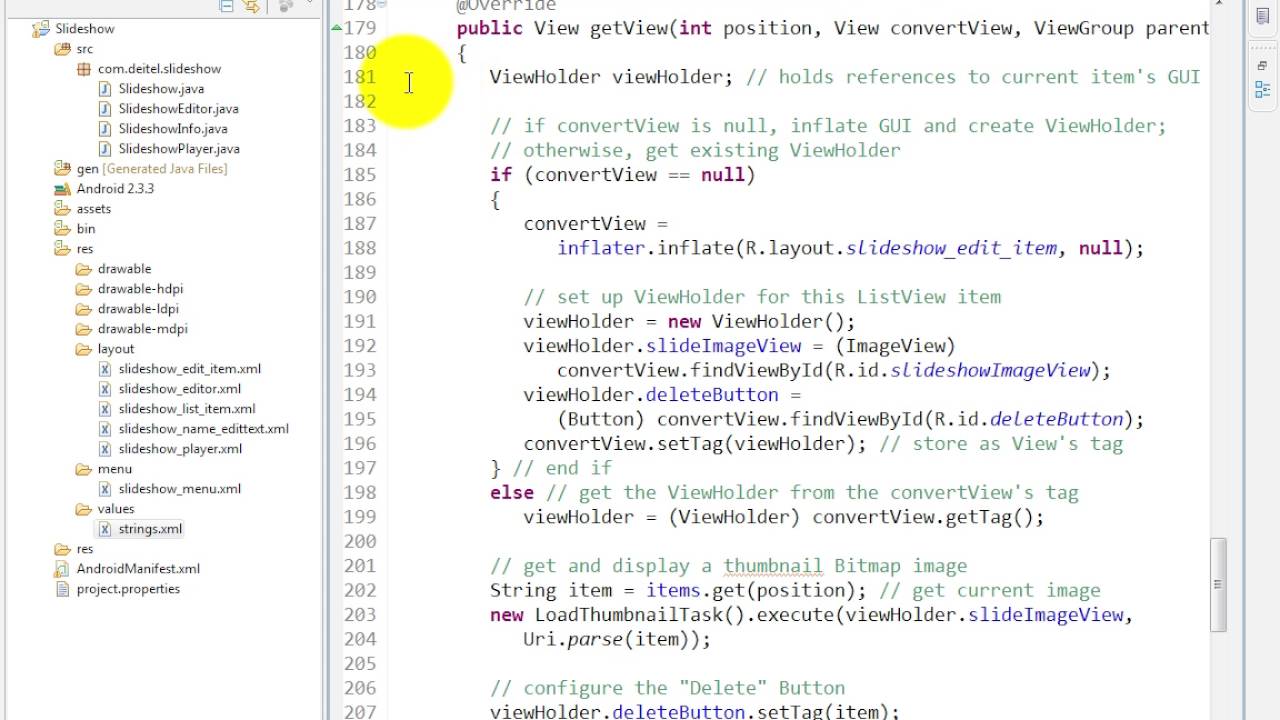Click the SlideshowInfo.java file icon

click(x=106, y=129)
